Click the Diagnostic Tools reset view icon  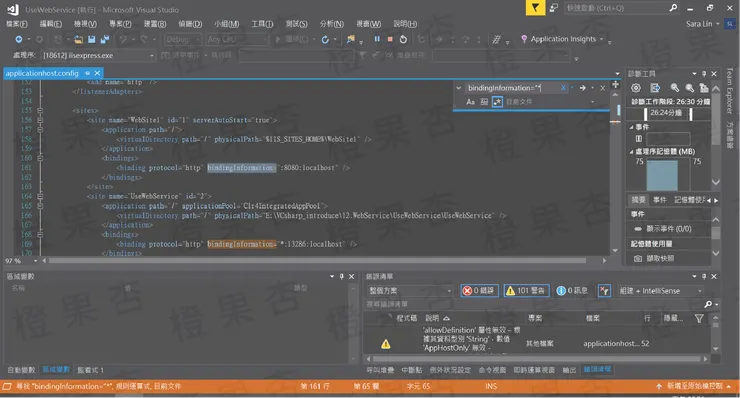pyautogui.click(x=704, y=88)
